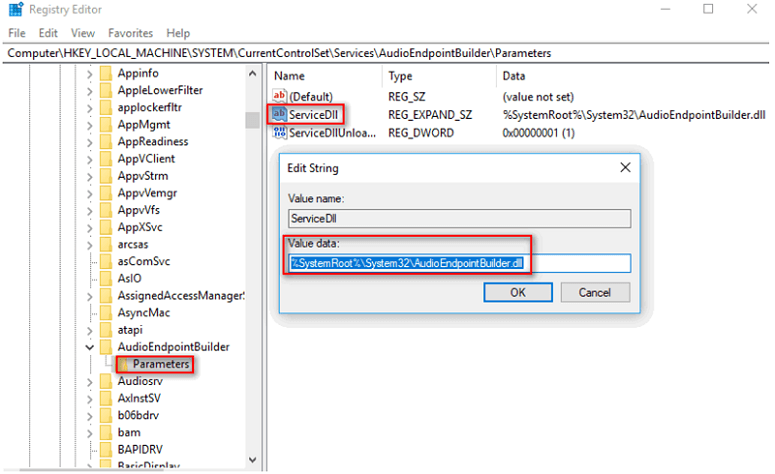Click tree pane scroll down arrow
The width and height of the screenshot is (775, 474).
pyautogui.click(x=253, y=460)
